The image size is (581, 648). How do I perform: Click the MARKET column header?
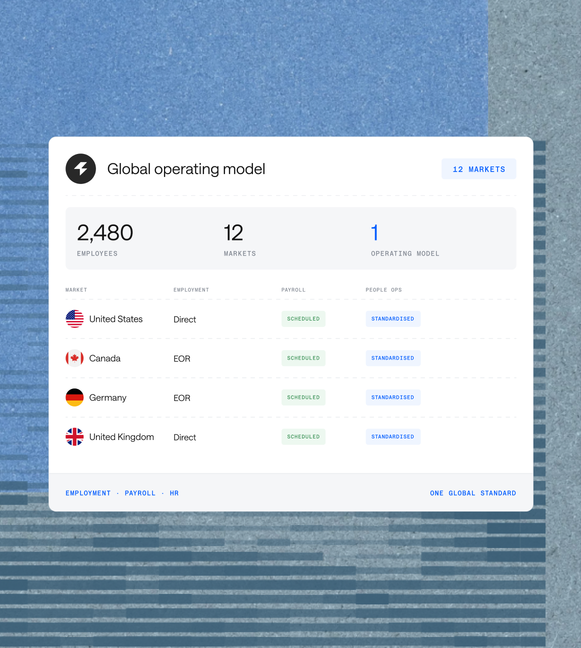coord(76,290)
